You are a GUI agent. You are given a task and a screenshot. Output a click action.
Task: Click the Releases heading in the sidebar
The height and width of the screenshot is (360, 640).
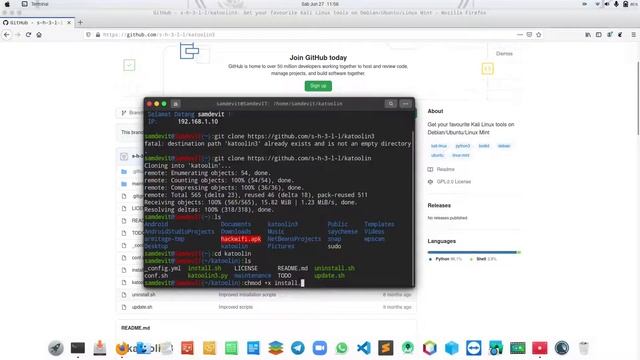pos(439,205)
